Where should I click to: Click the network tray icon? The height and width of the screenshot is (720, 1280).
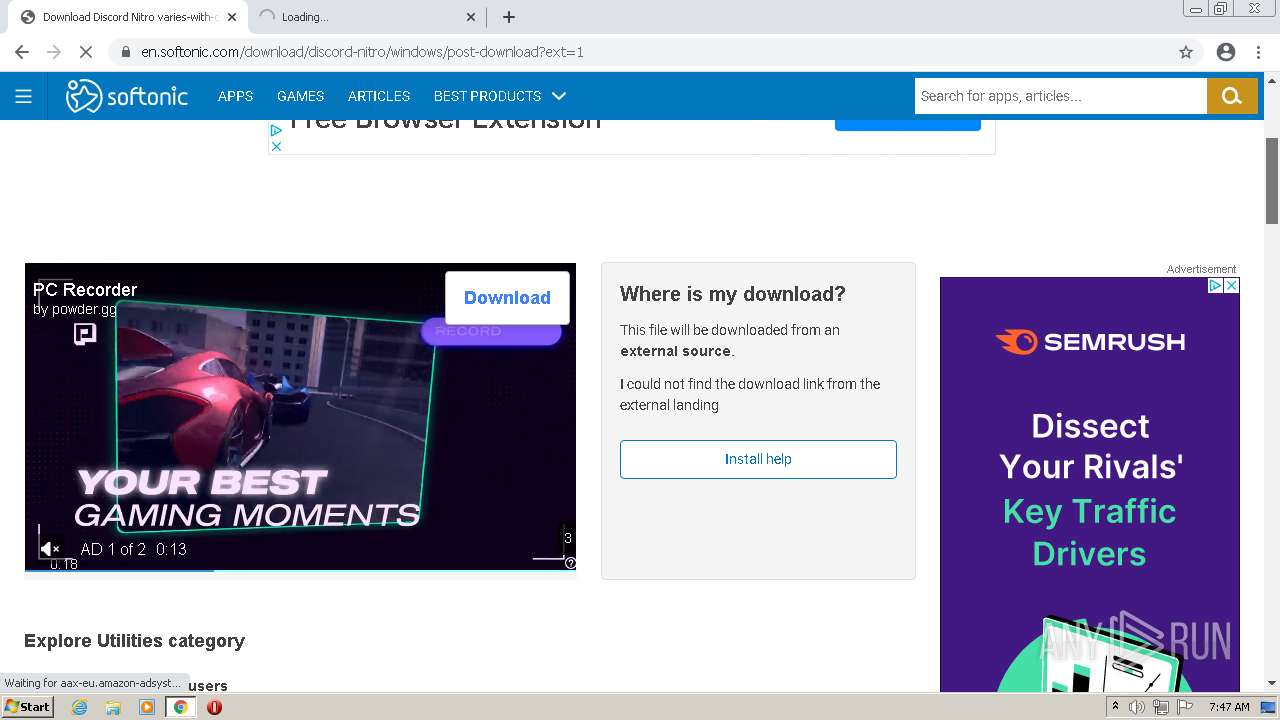click(x=1161, y=707)
